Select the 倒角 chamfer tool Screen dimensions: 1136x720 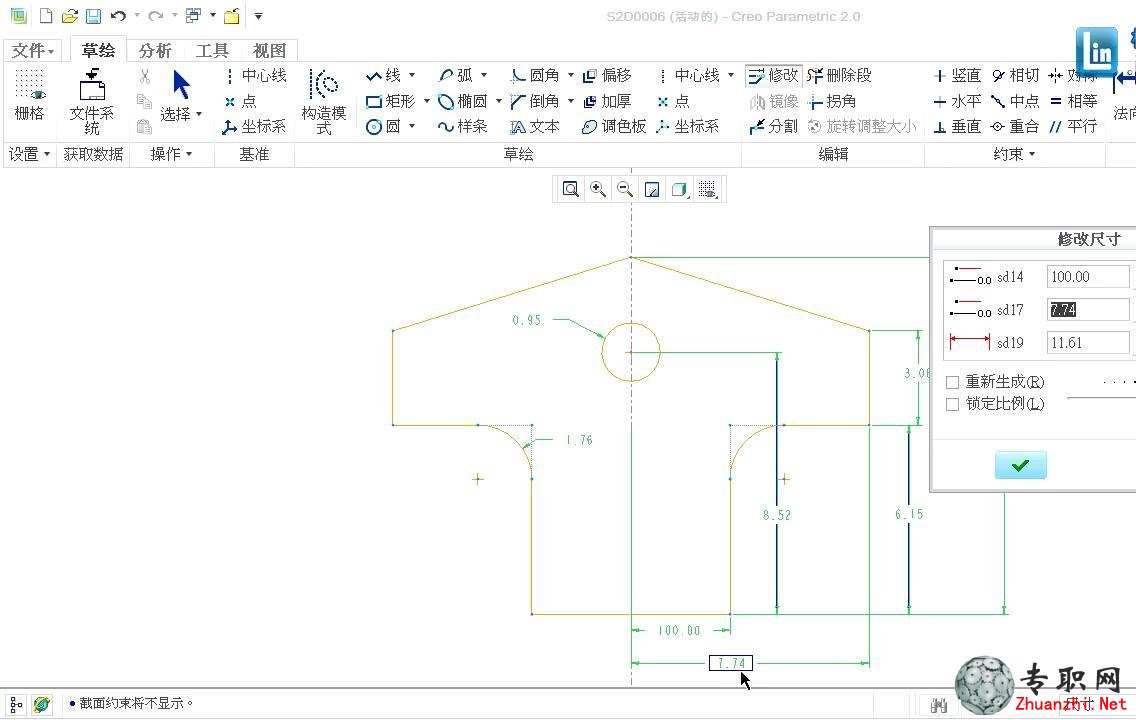(535, 101)
